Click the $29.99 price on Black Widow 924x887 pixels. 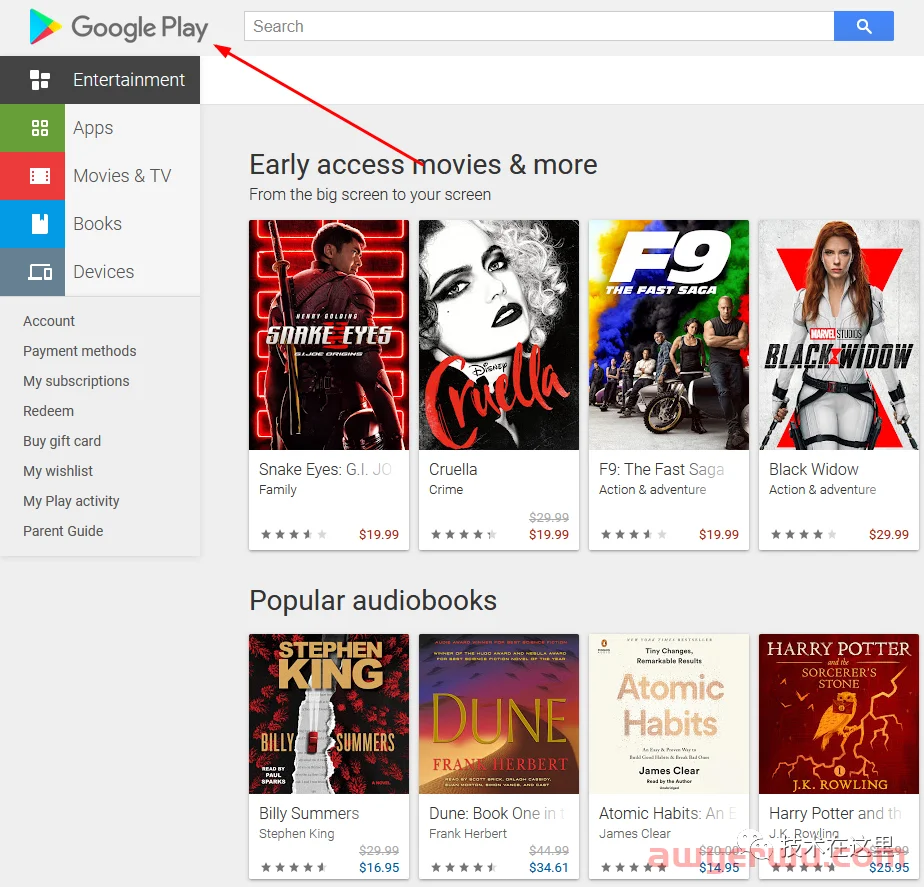click(888, 534)
